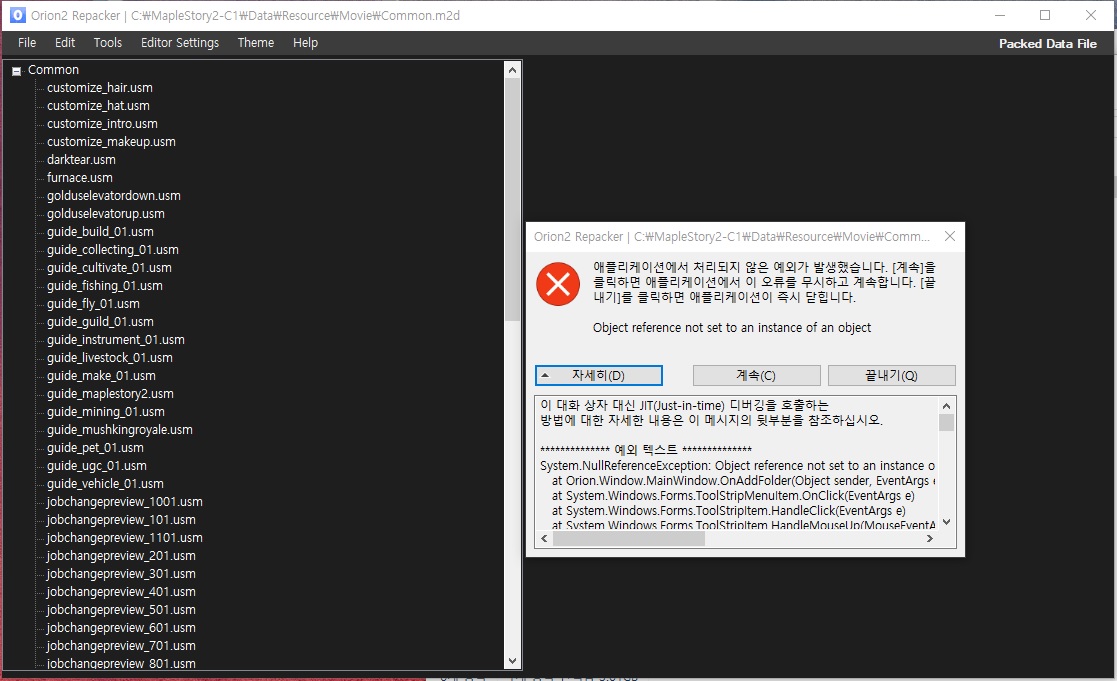Select guide_mining_01.usm file

[105, 412]
